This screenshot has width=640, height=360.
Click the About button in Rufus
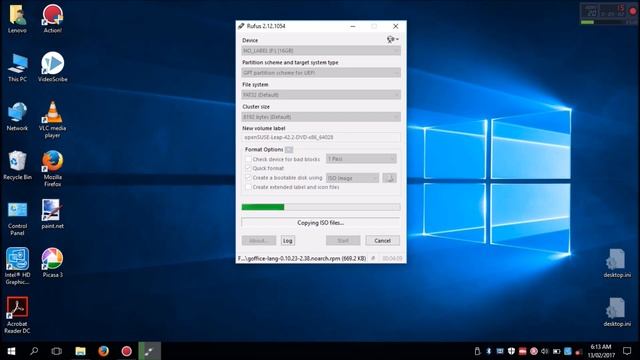coord(258,240)
